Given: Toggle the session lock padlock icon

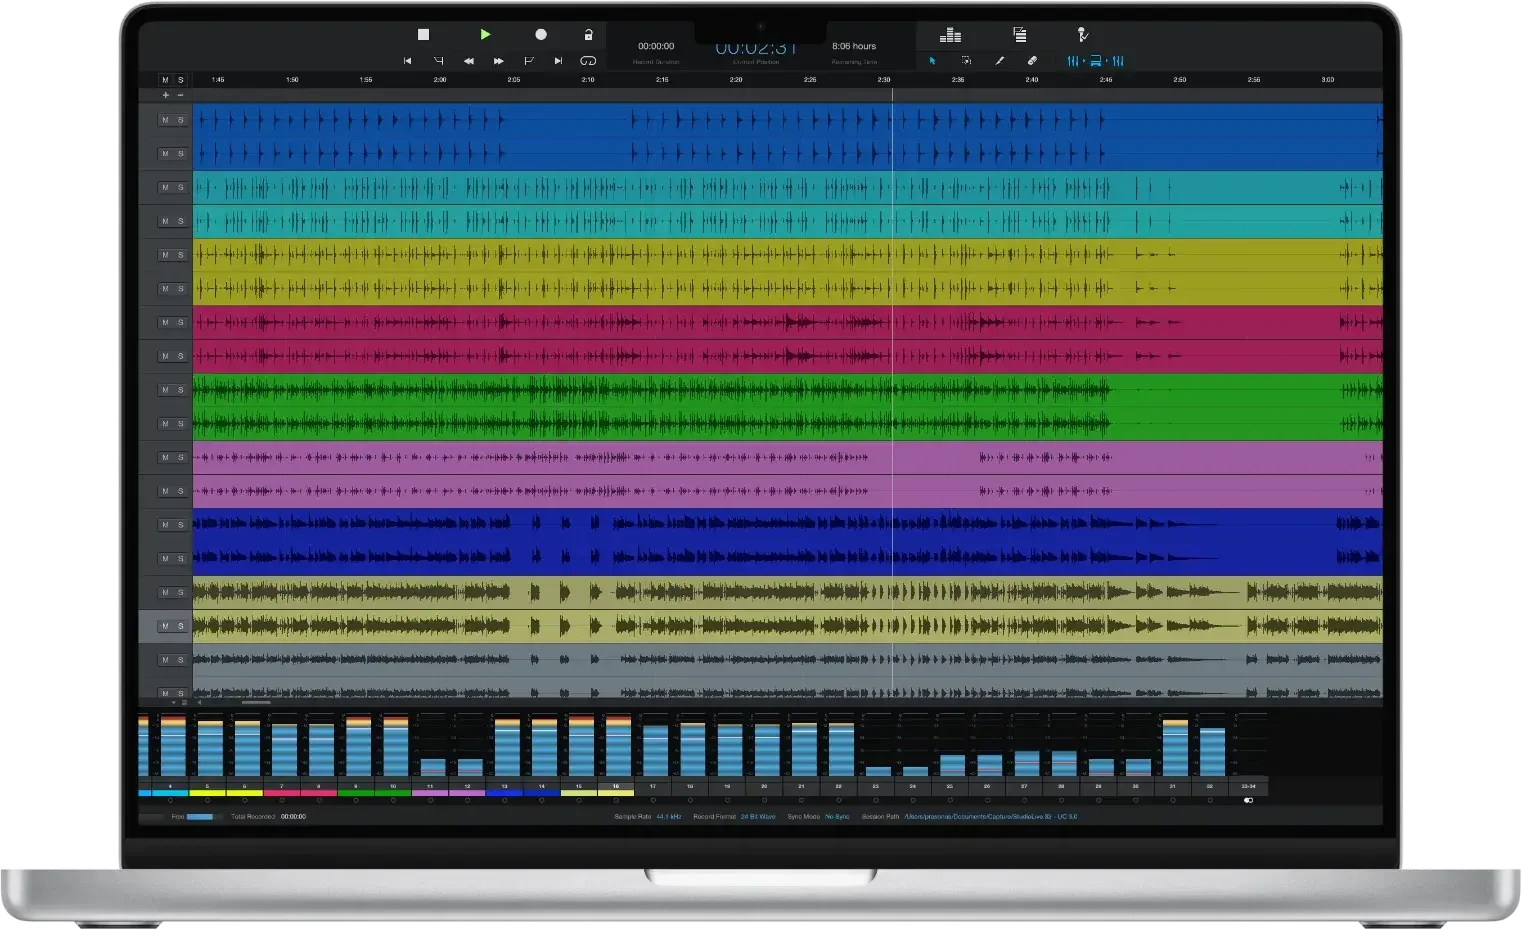Looking at the screenshot, I should click(x=588, y=34).
